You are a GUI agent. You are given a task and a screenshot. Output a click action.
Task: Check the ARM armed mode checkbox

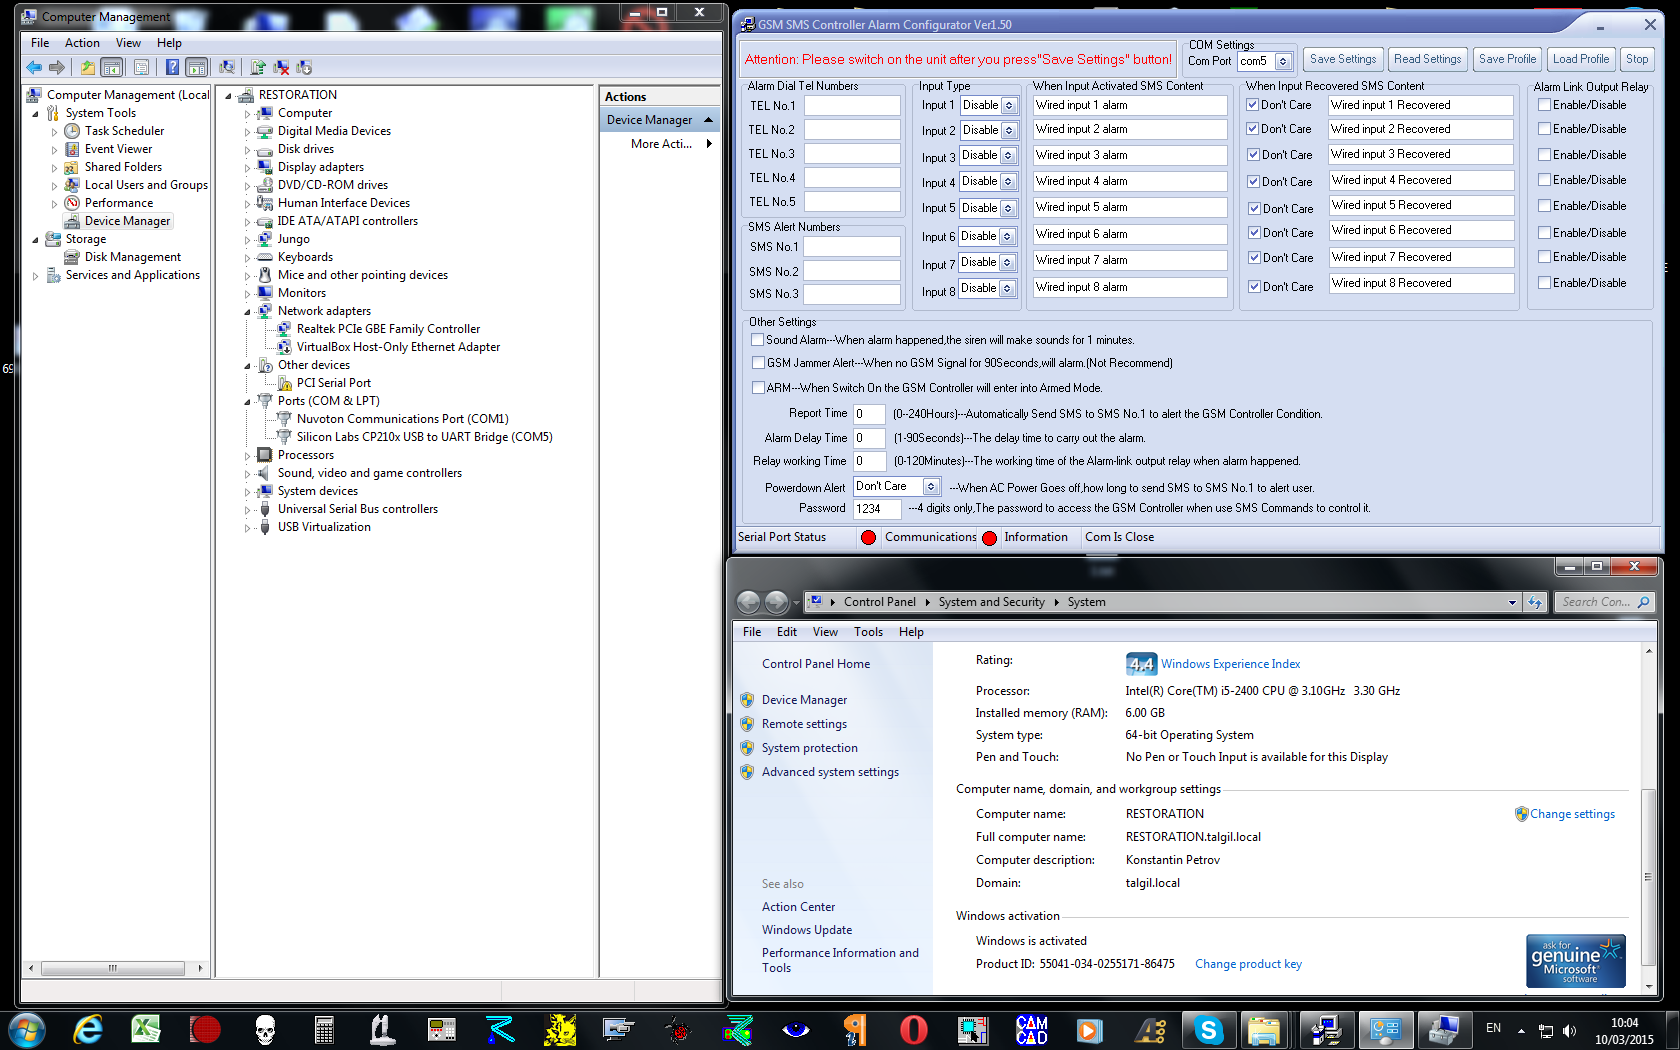[758, 388]
